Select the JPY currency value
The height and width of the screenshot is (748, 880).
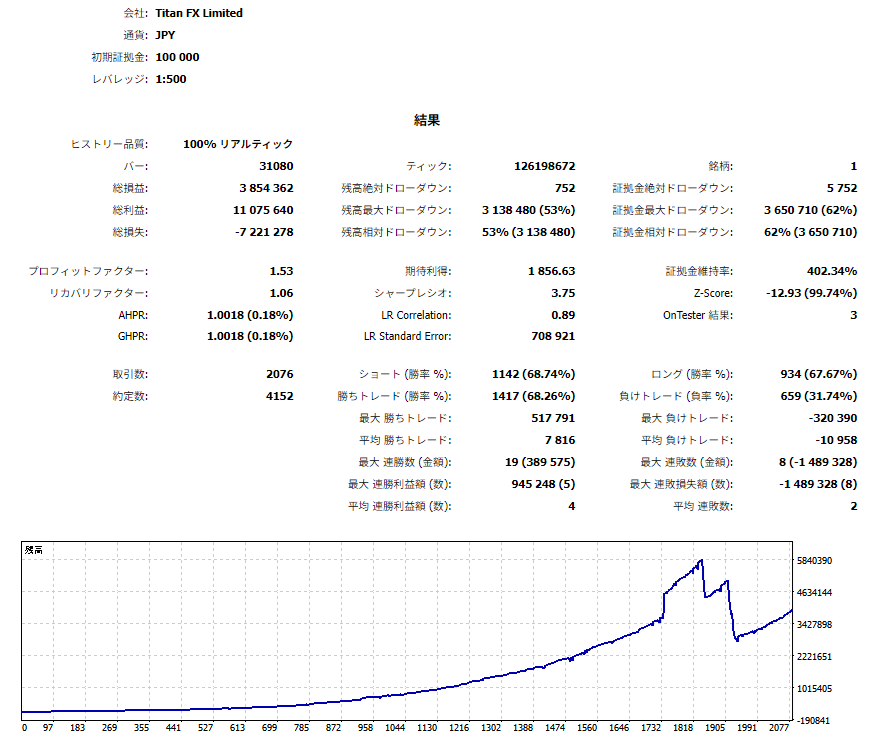pos(167,35)
